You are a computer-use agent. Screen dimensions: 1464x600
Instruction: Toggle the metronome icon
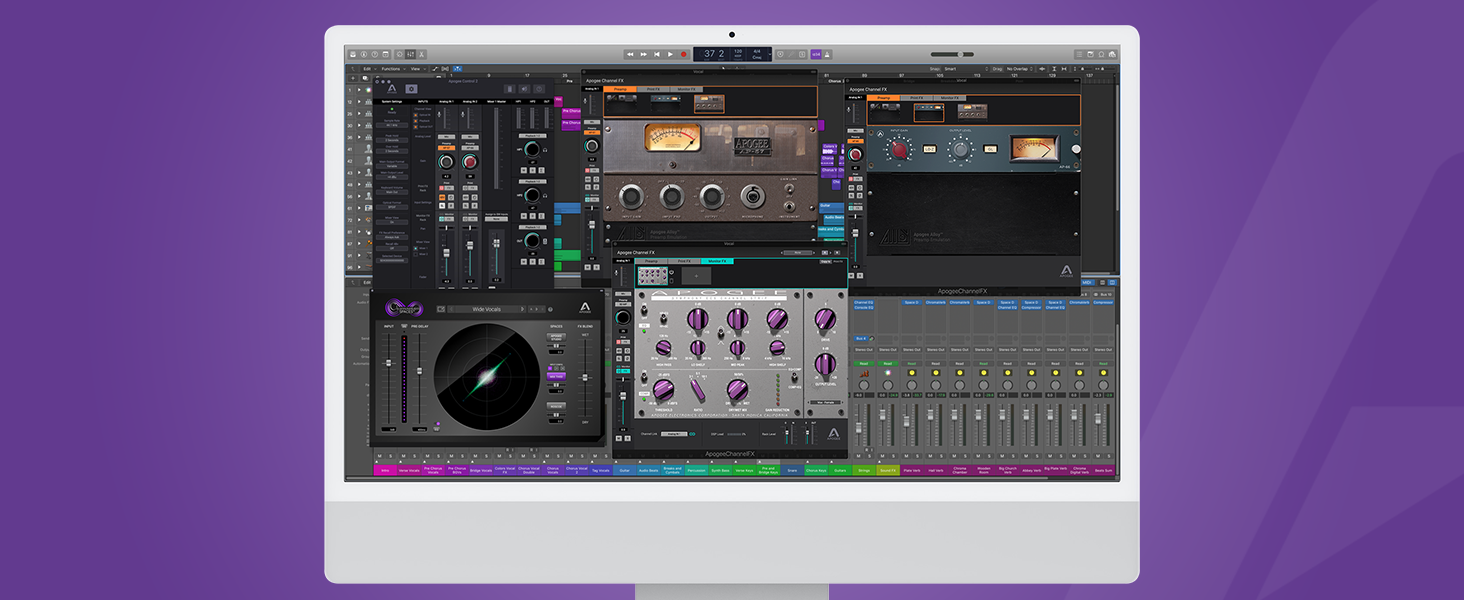(x=829, y=54)
